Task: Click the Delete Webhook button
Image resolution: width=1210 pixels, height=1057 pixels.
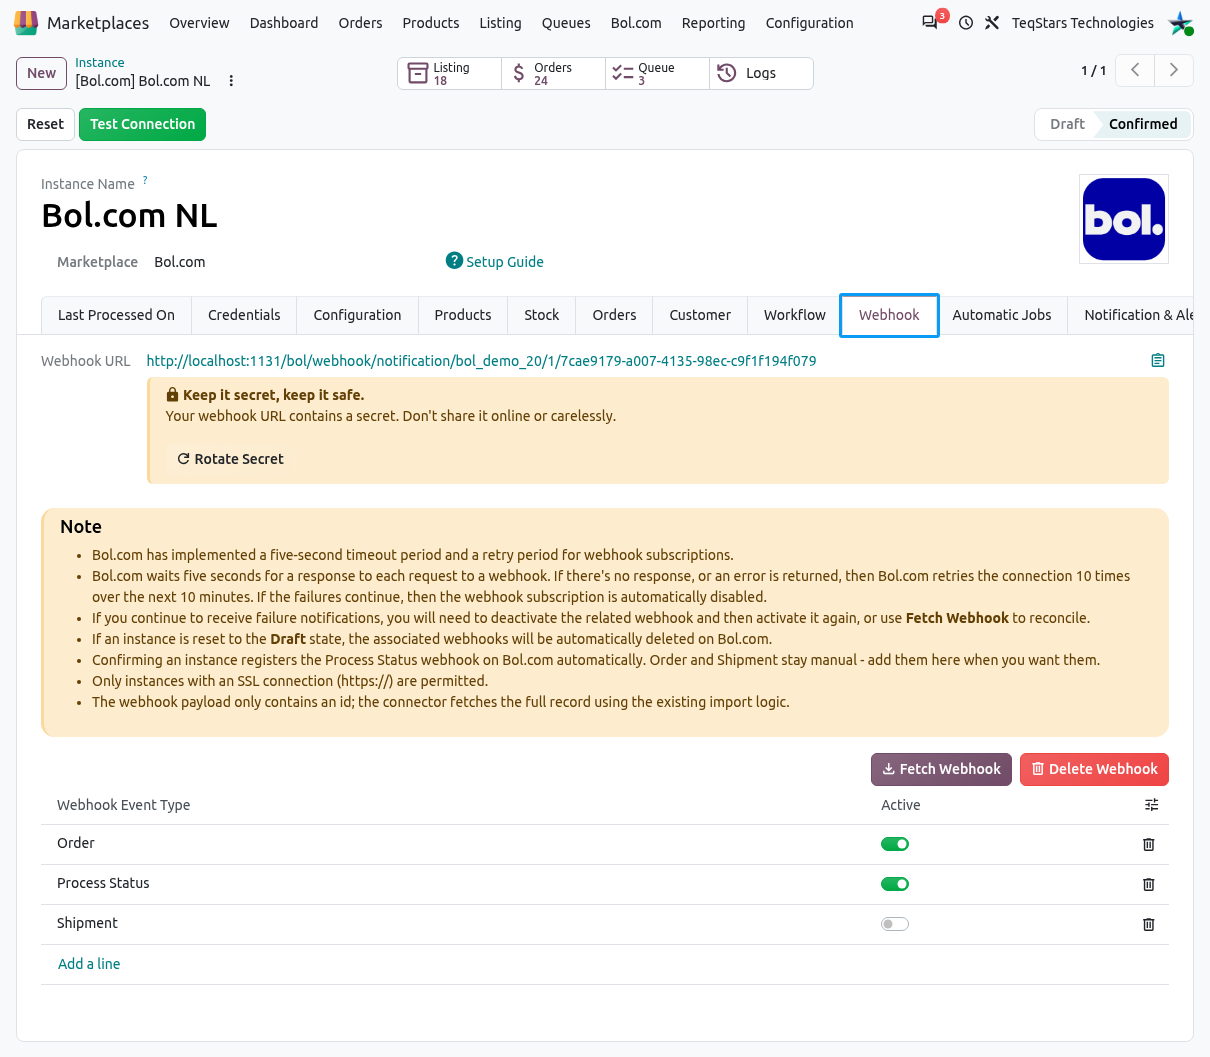Action: coord(1094,769)
